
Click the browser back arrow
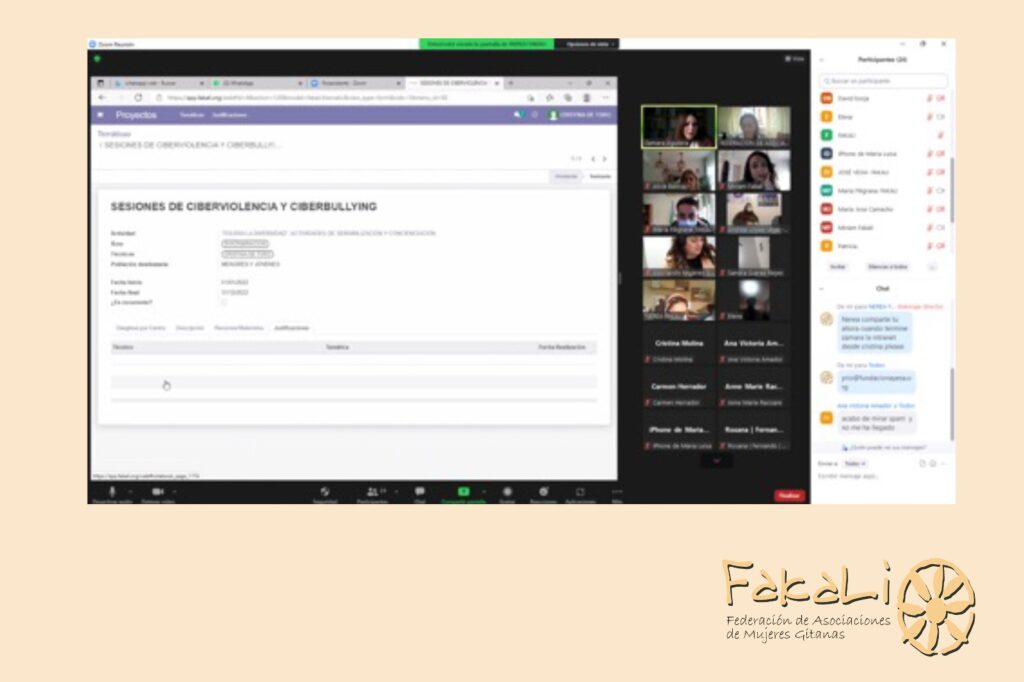[102, 97]
